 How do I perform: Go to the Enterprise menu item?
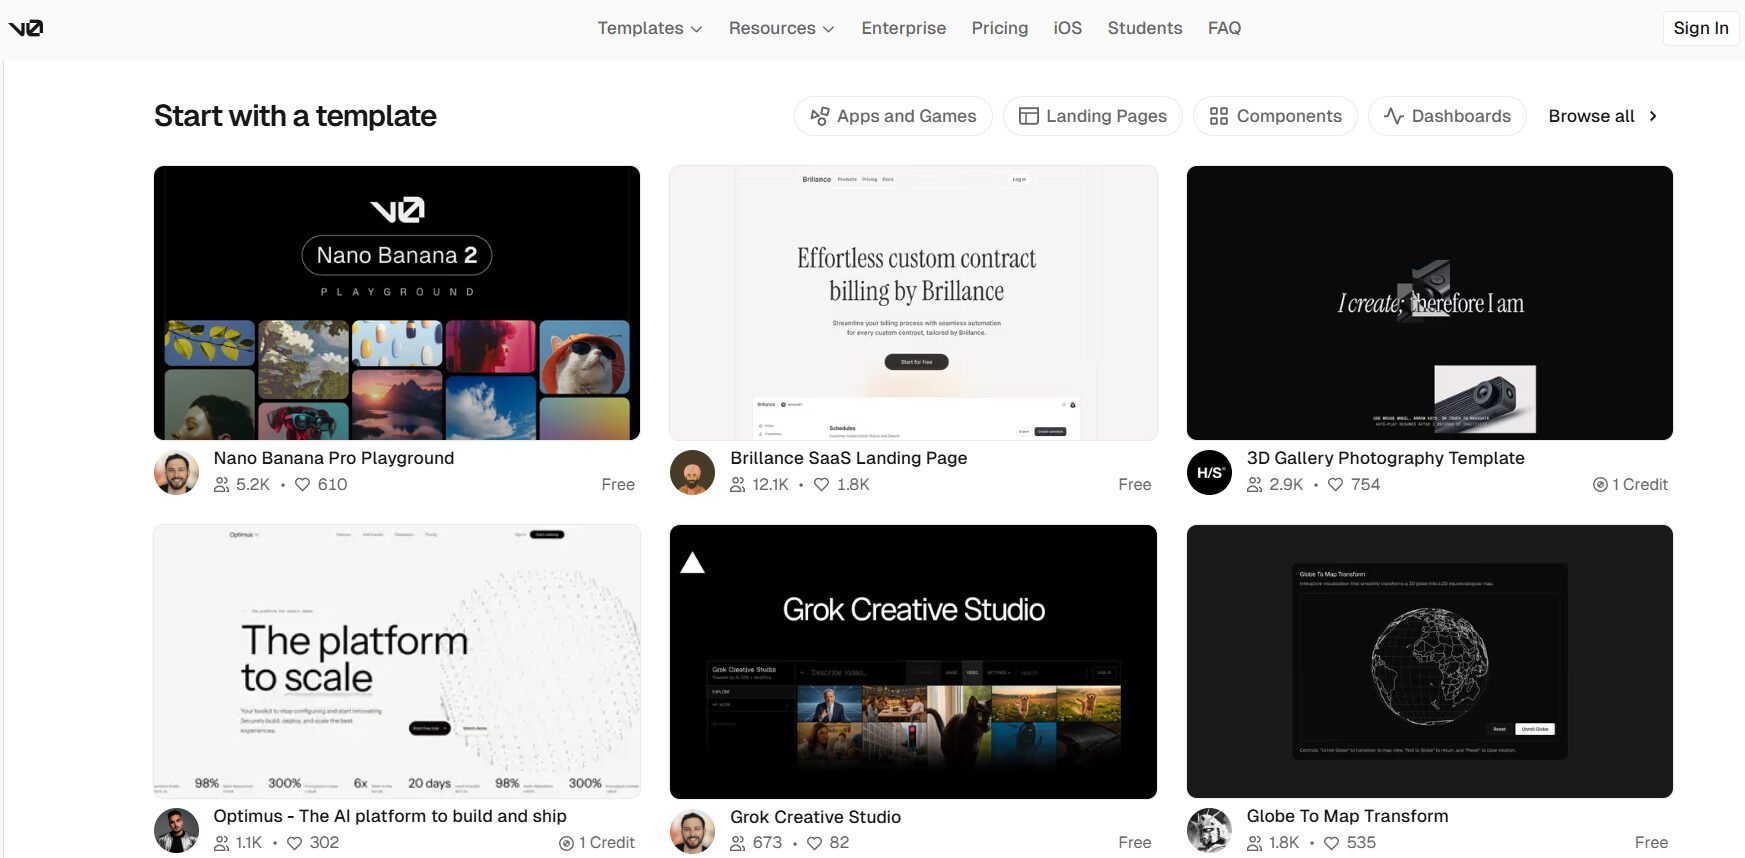tap(903, 28)
